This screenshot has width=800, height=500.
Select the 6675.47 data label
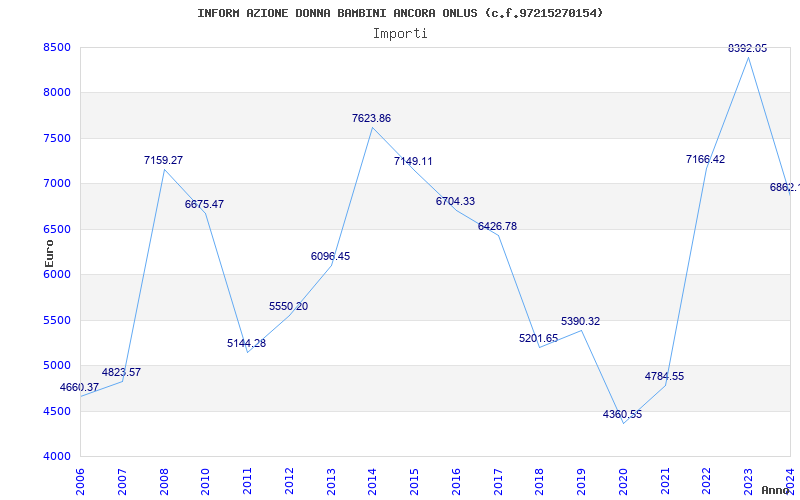(x=204, y=205)
